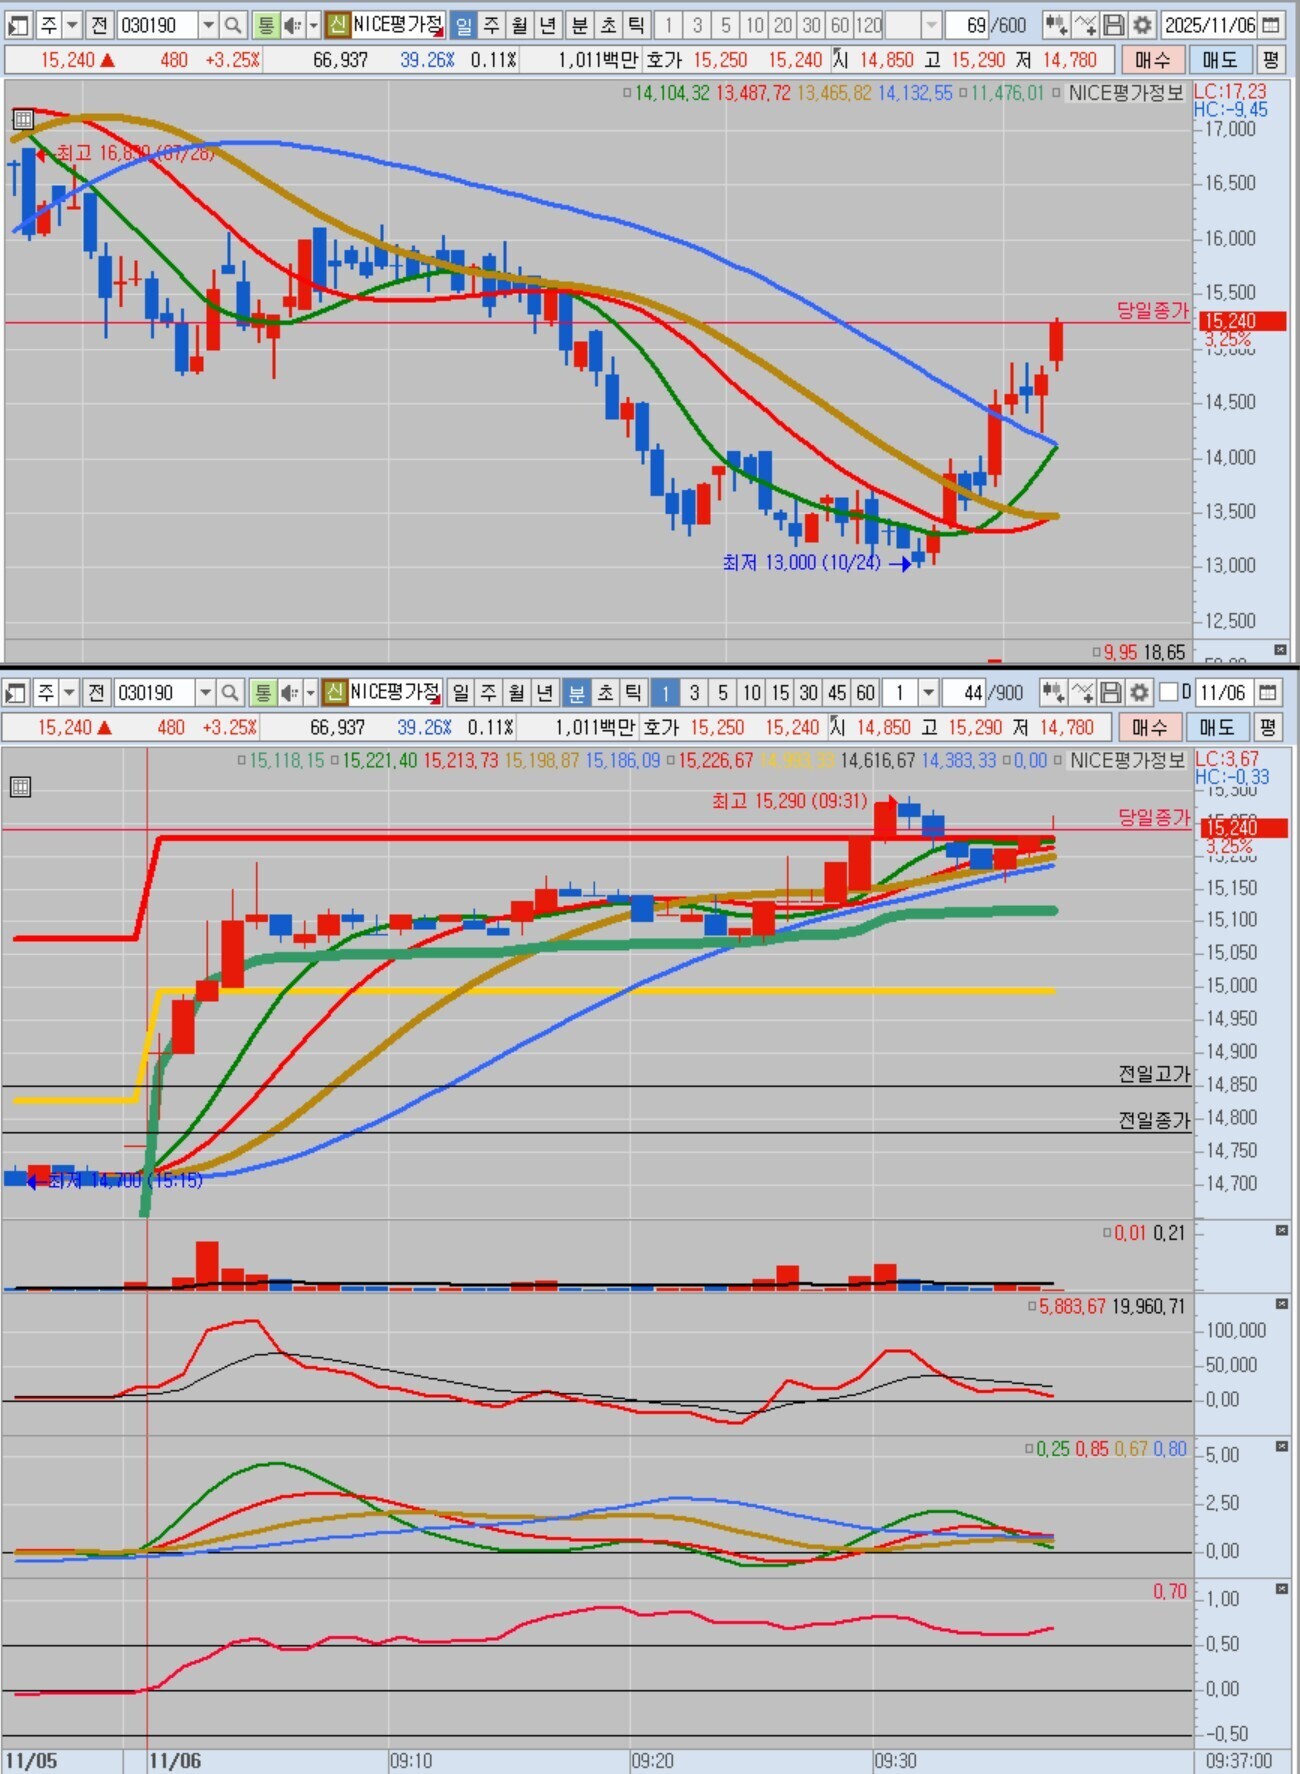Screen dimensions: 1300x1774
Task: Click the window layout icon at top-left of top chart
Action: pyautogui.click(x=20, y=25)
